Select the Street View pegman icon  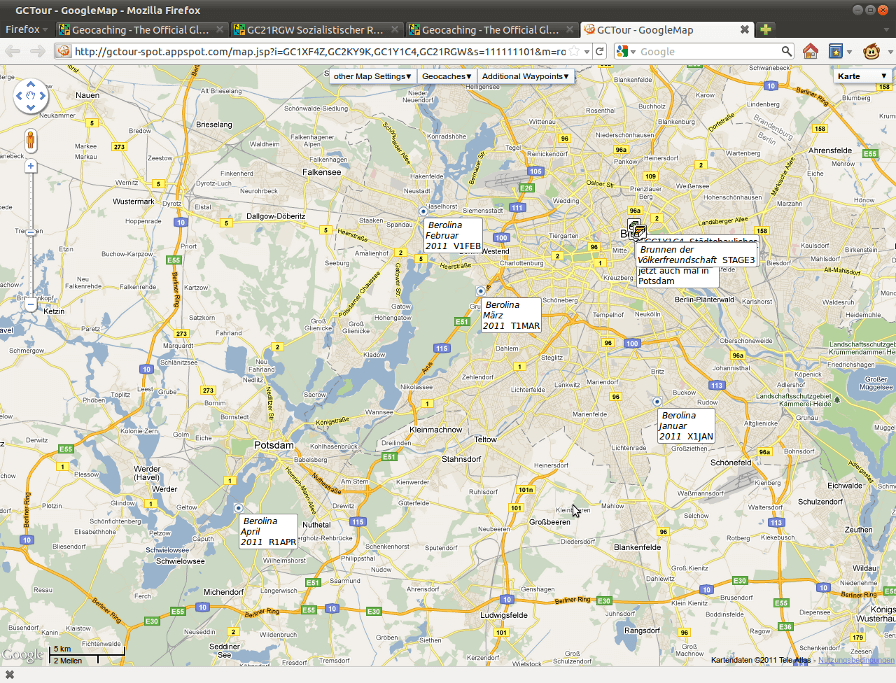31,141
